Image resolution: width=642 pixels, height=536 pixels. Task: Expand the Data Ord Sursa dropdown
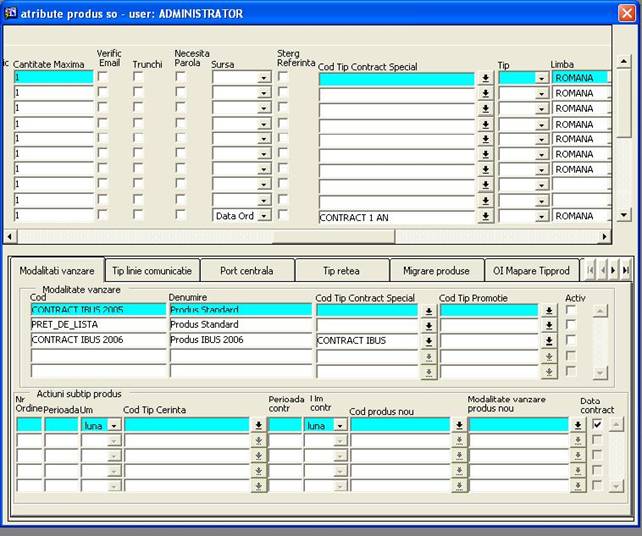[264, 216]
